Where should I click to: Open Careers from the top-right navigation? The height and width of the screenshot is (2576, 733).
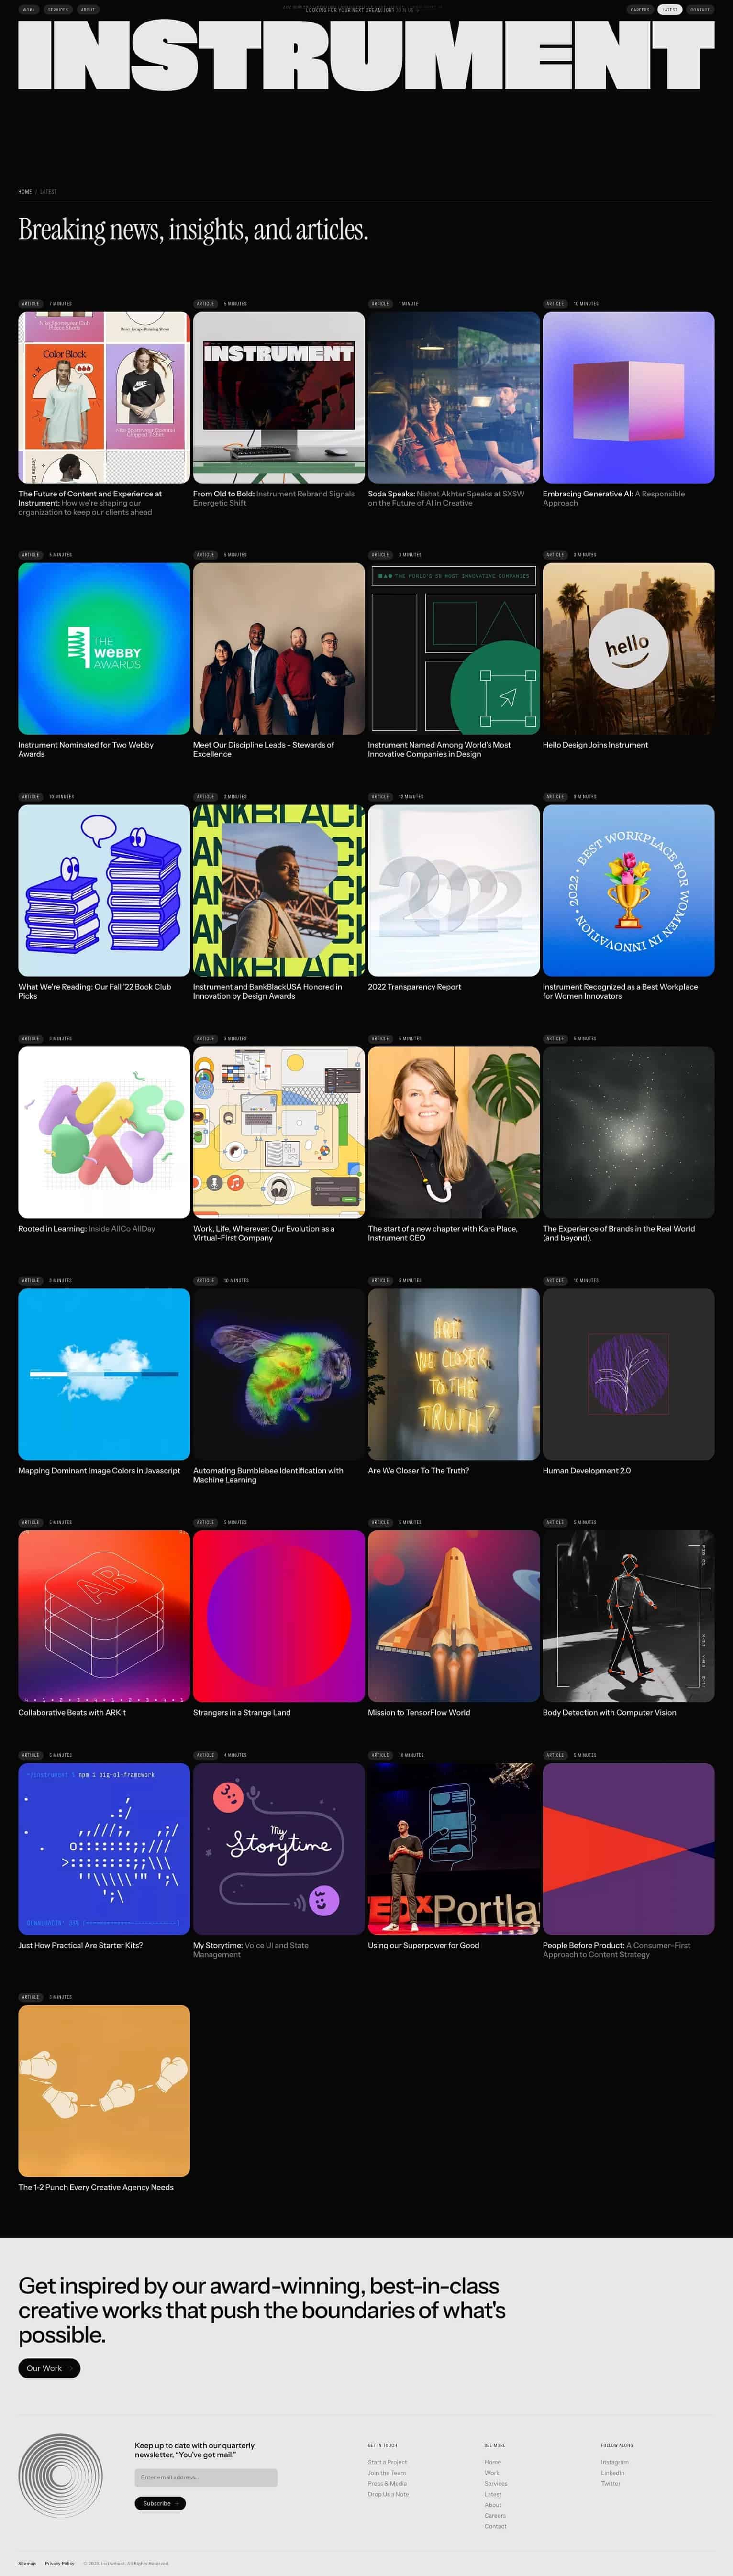click(640, 9)
